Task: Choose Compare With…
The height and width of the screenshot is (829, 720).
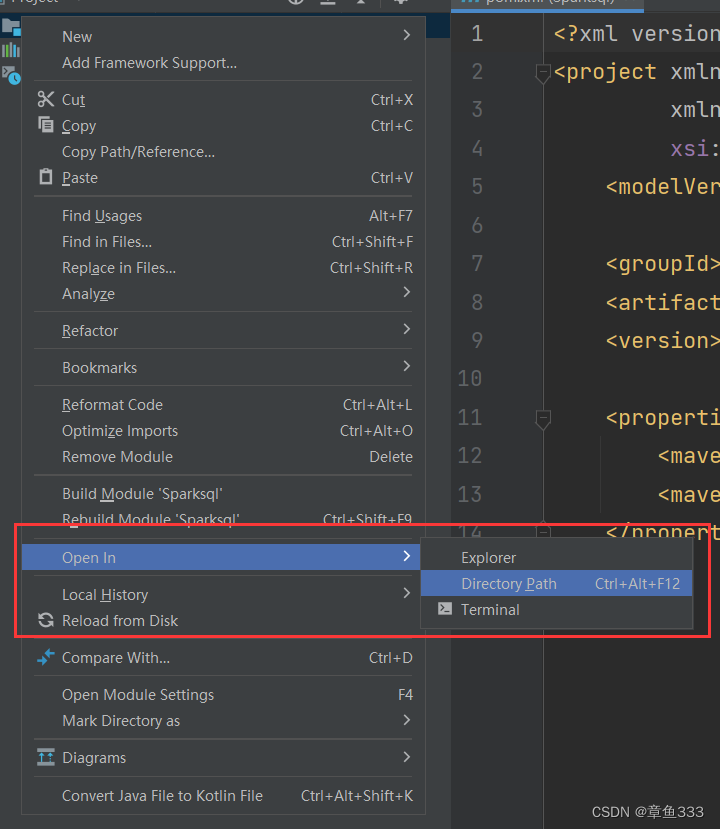Action: 223,657
